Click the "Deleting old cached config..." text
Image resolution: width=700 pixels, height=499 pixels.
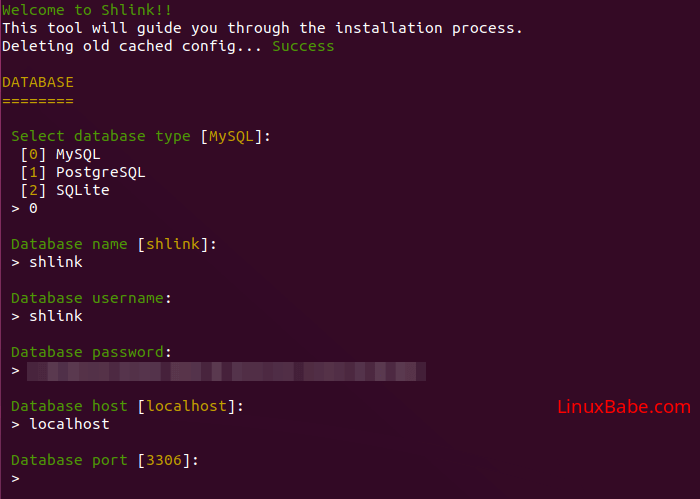(x=132, y=46)
